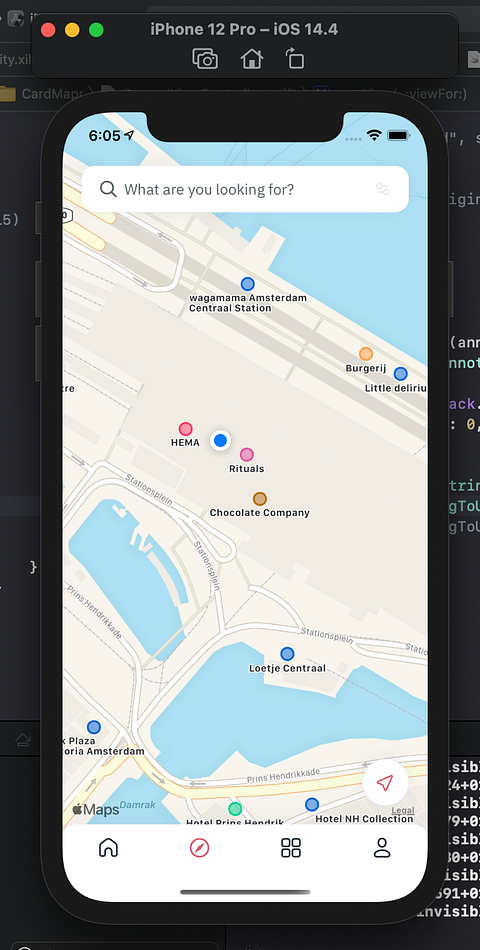Tap the pink HEMA map marker
The image size is (480, 950).
pyautogui.click(x=185, y=429)
